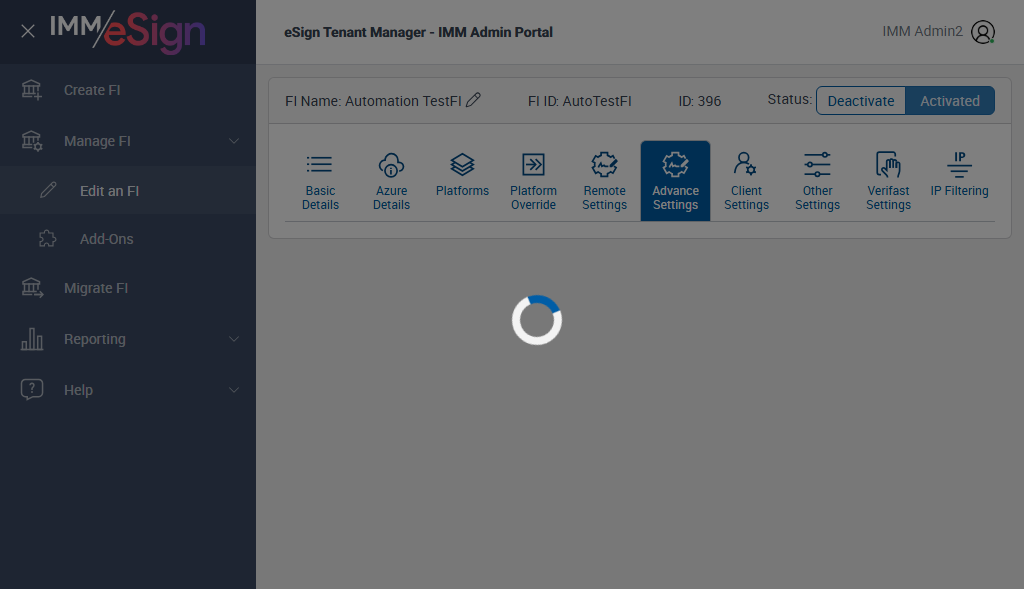1024x589 pixels.
Task: Click the IMM Admin2 username text
Action: (922, 31)
